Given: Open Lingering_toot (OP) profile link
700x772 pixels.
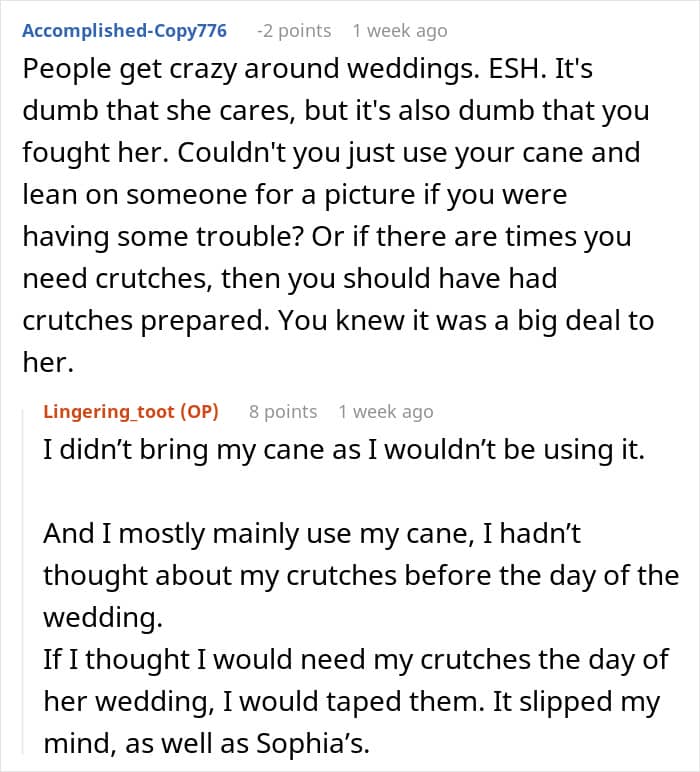Looking at the screenshot, I should tap(131, 411).
